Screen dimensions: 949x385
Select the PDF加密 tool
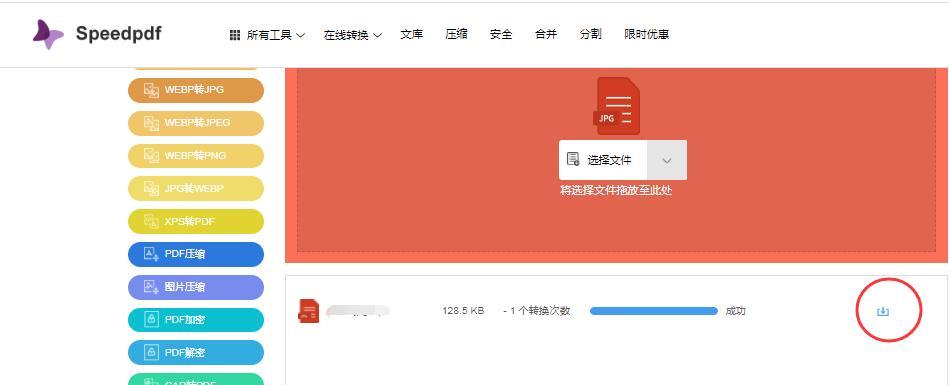pos(196,320)
